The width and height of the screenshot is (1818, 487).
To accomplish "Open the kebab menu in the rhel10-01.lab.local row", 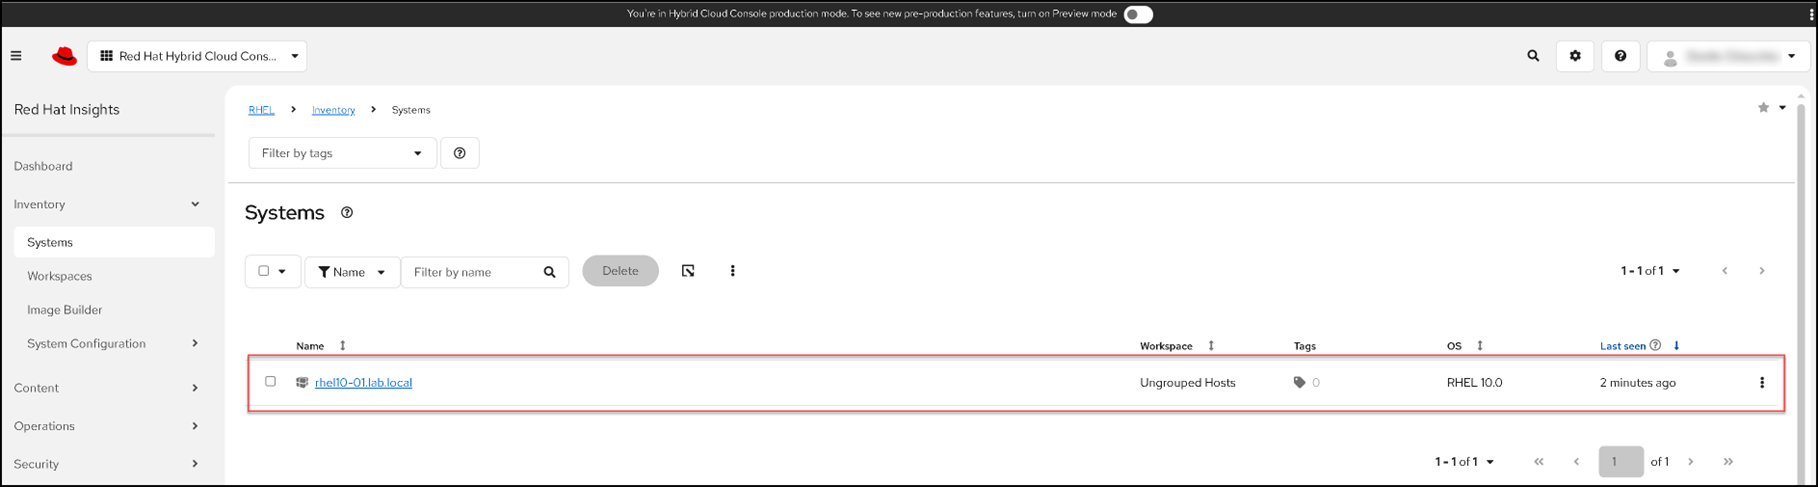I will tap(1762, 383).
